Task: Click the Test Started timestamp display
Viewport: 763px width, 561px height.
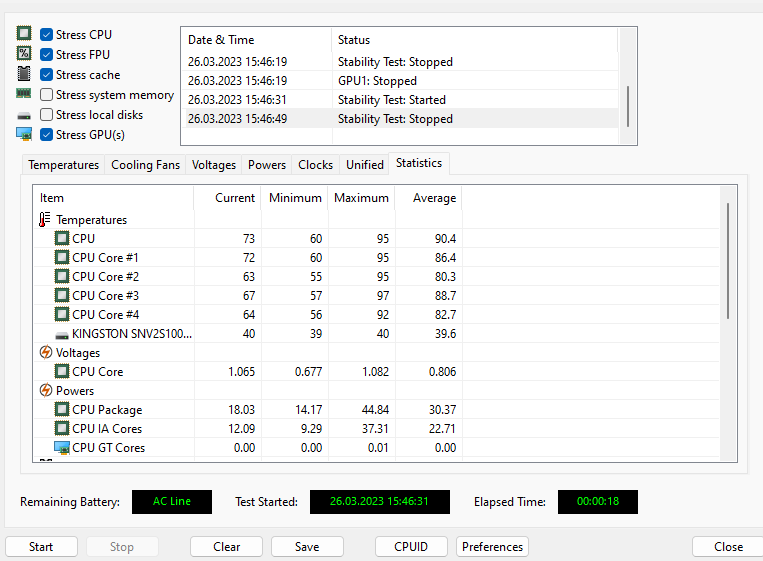Action: pyautogui.click(x=380, y=502)
